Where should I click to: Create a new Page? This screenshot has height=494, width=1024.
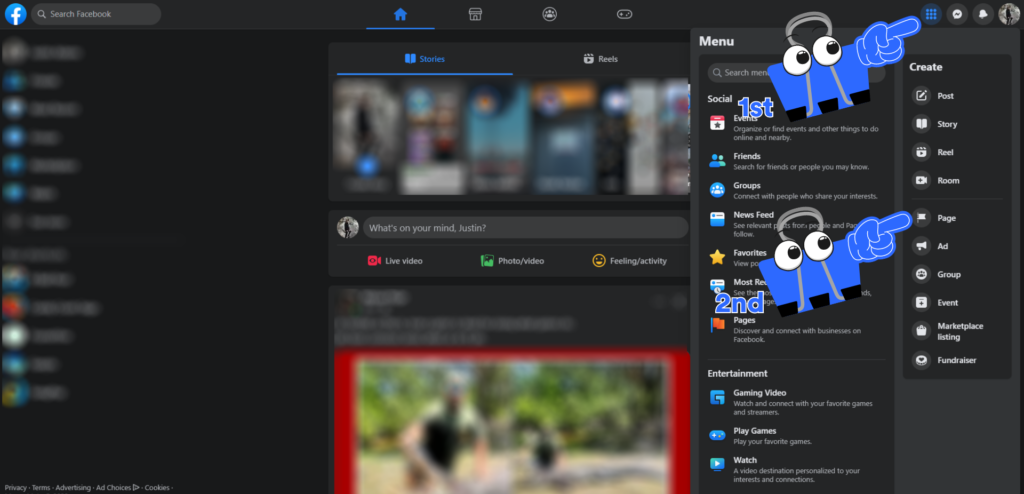pyautogui.click(x=957, y=218)
